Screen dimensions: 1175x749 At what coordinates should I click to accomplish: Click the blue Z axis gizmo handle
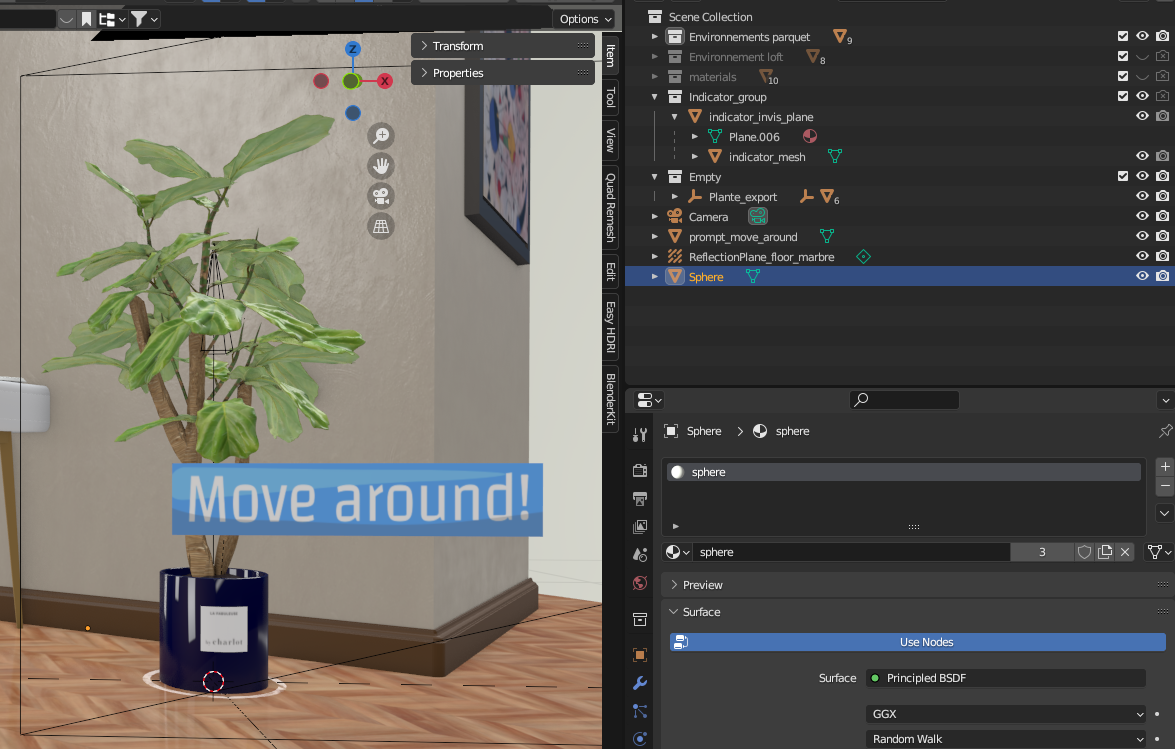pos(352,49)
